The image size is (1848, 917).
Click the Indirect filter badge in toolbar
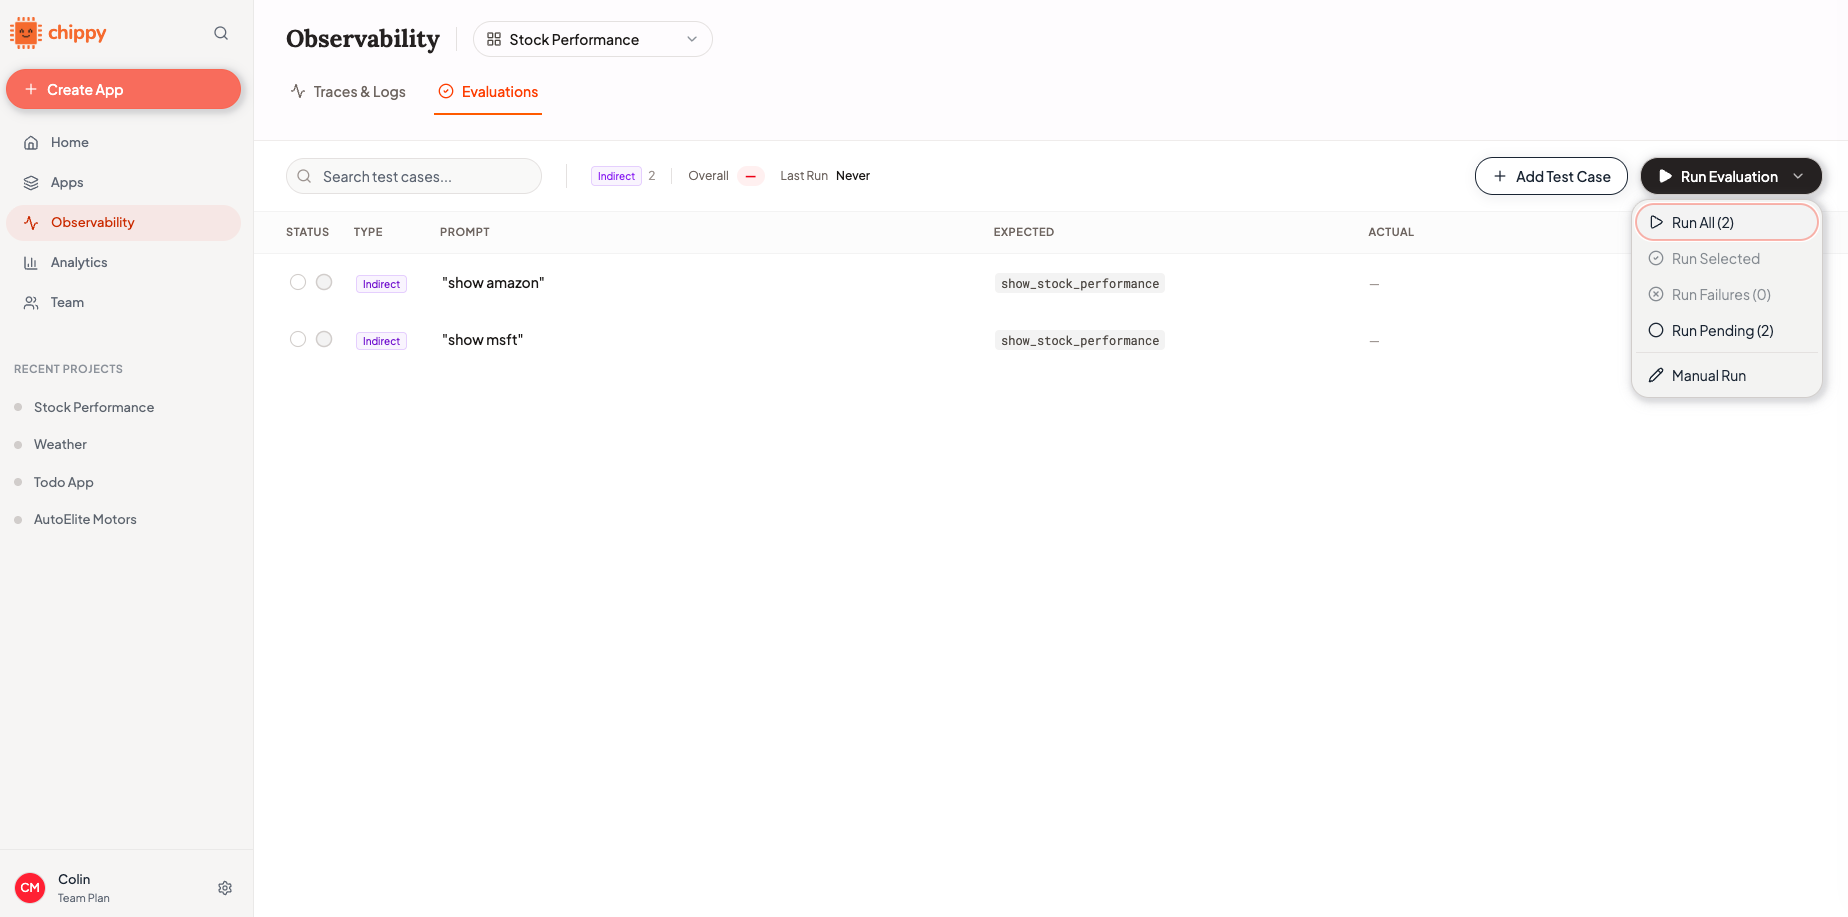click(x=616, y=176)
